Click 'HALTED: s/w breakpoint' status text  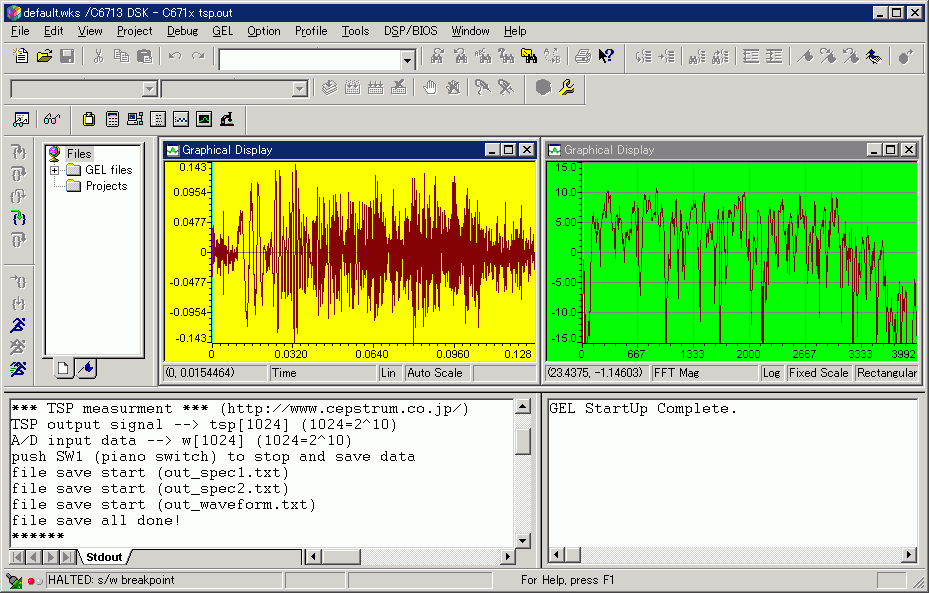point(111,580)
